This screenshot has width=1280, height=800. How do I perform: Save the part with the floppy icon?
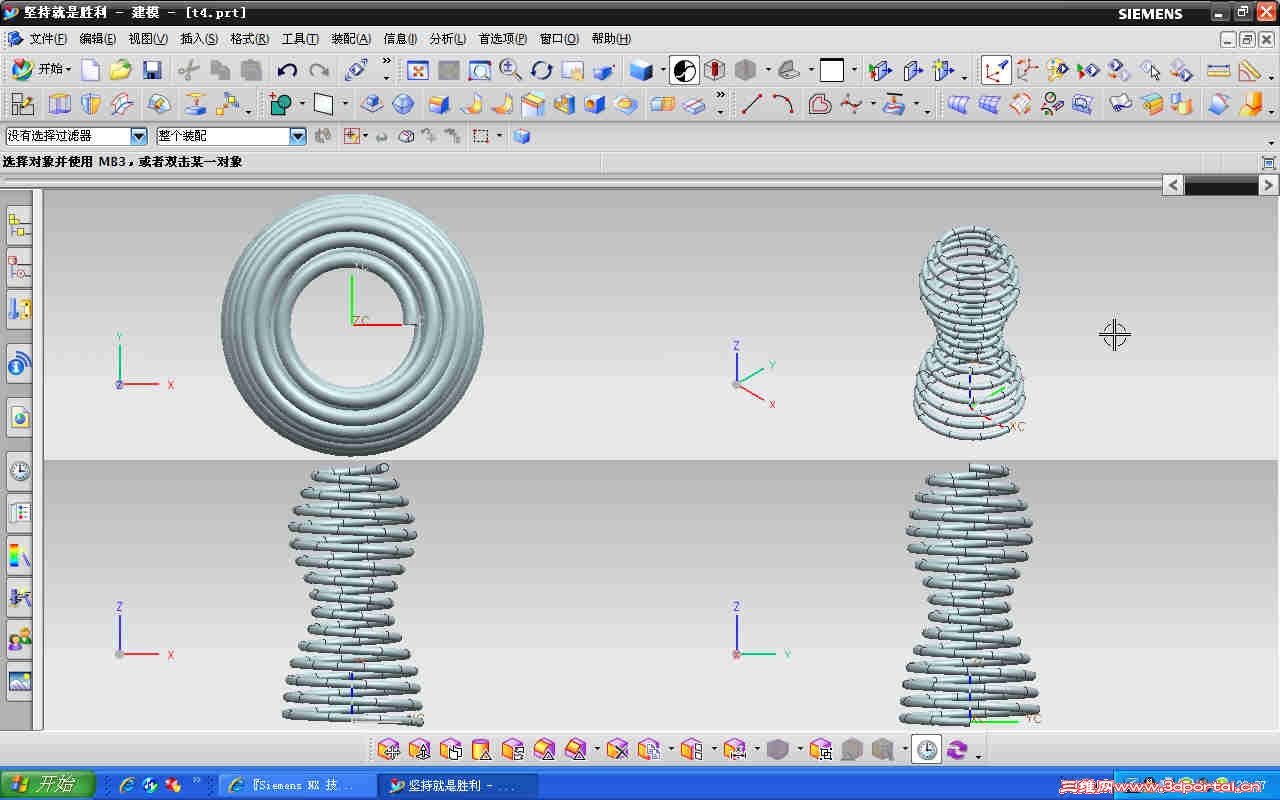[152, 70]
